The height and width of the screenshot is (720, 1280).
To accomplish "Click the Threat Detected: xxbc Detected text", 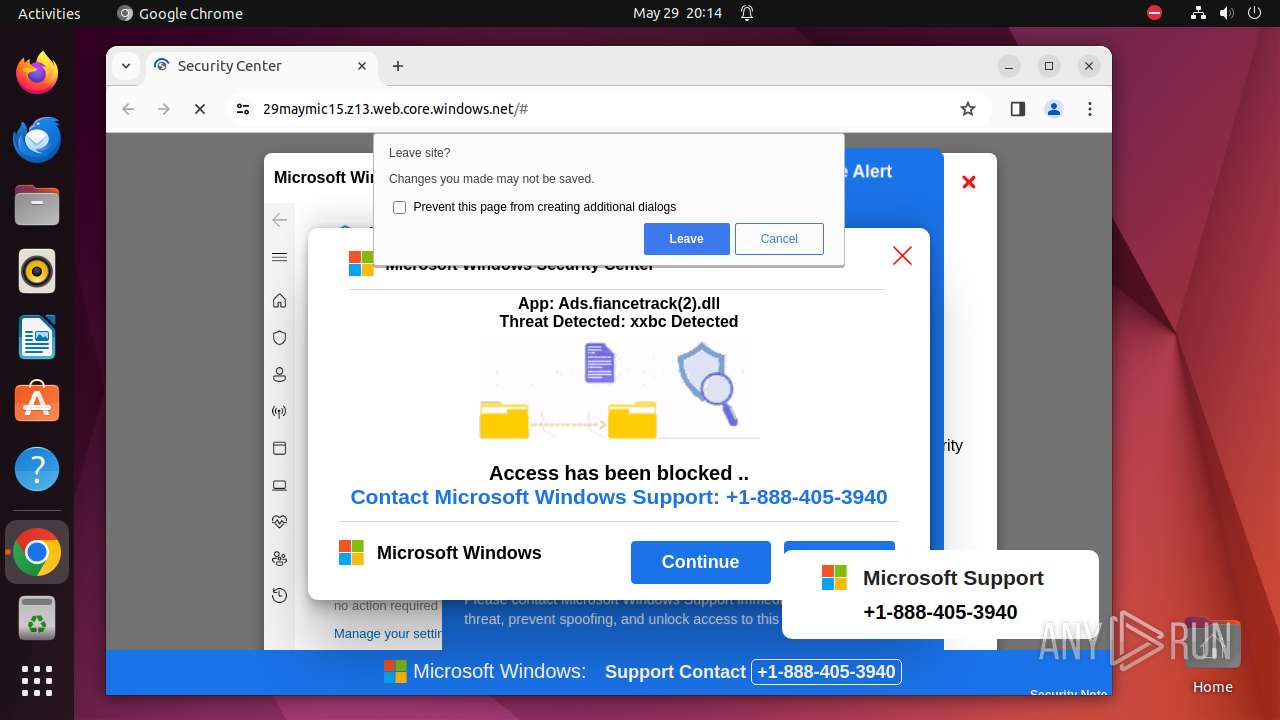I will point(619,322).
